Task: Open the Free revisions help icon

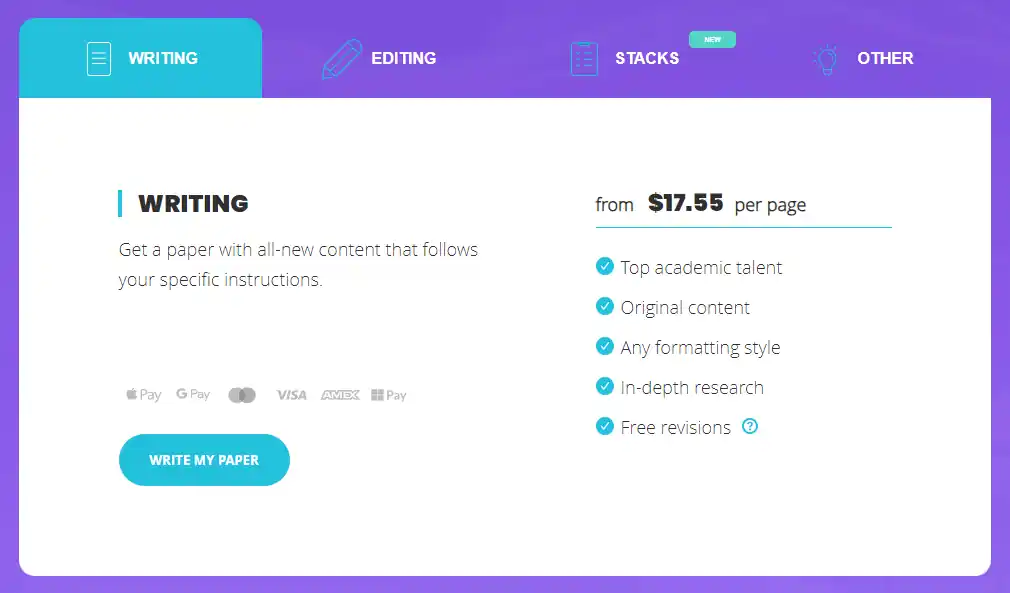Action: pos(750,427)
